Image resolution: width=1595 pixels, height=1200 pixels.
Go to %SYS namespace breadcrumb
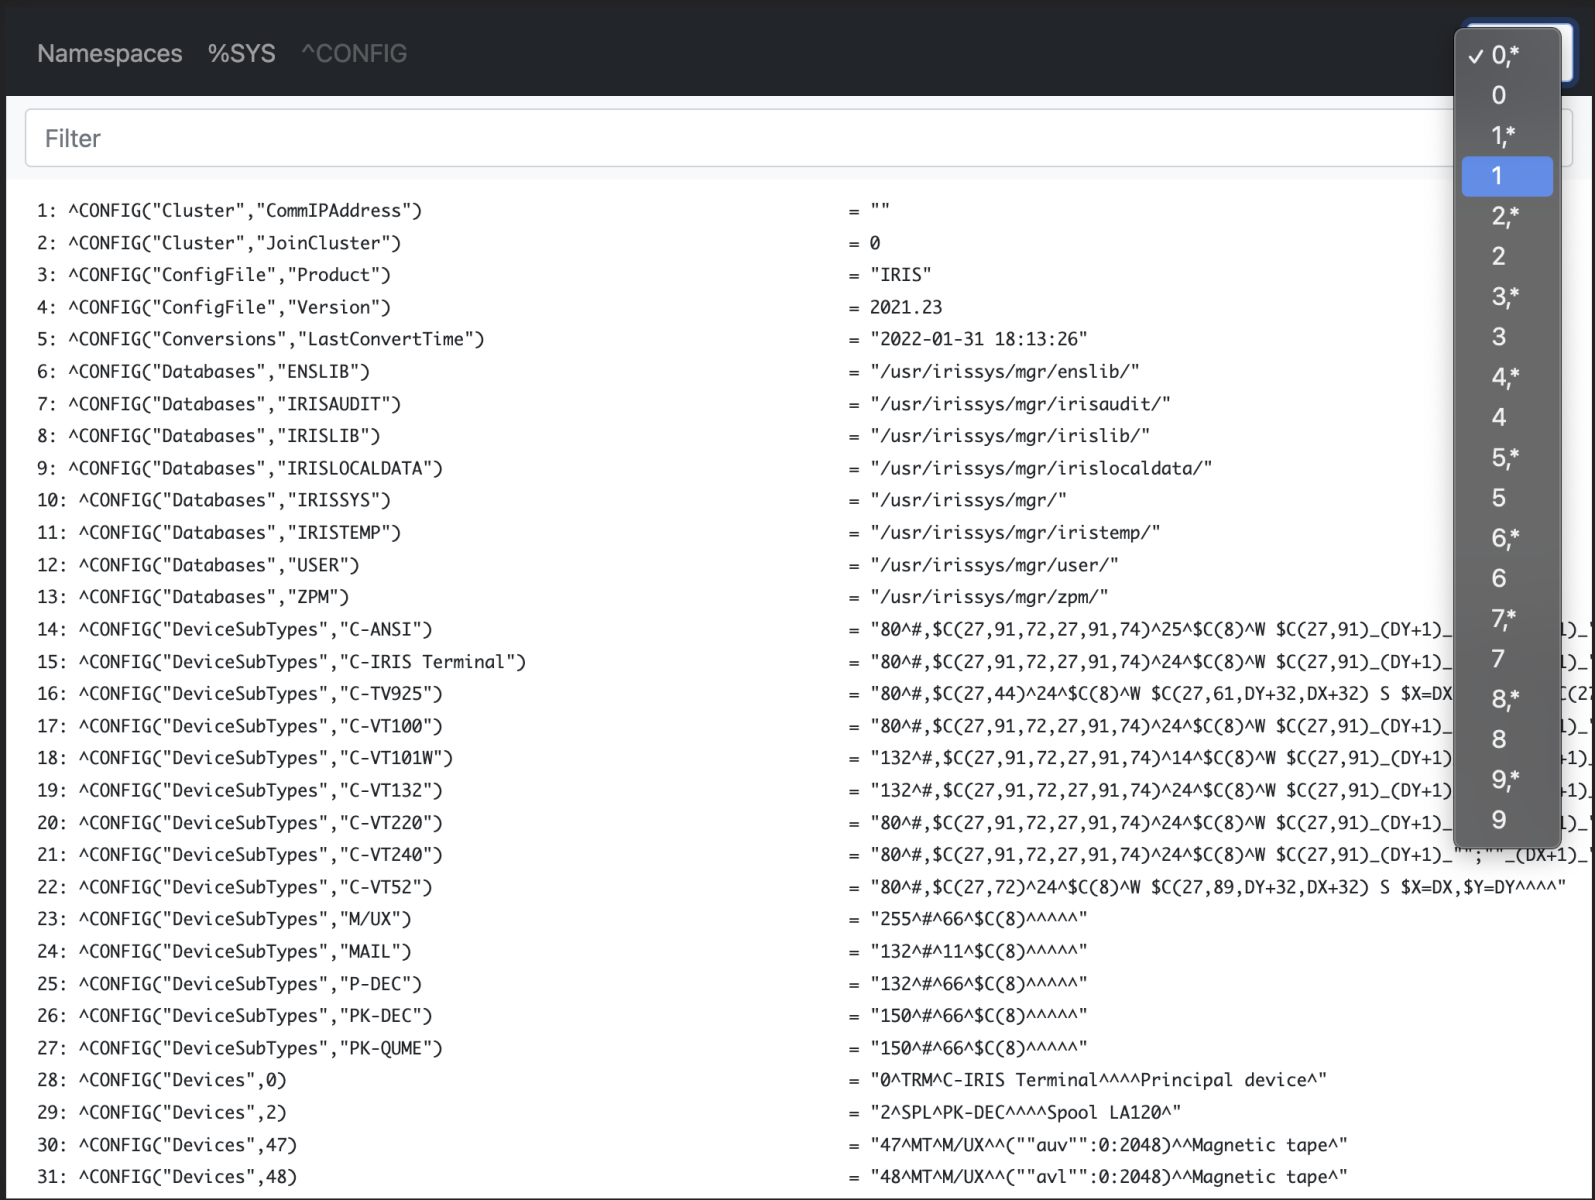click(241, 54)
